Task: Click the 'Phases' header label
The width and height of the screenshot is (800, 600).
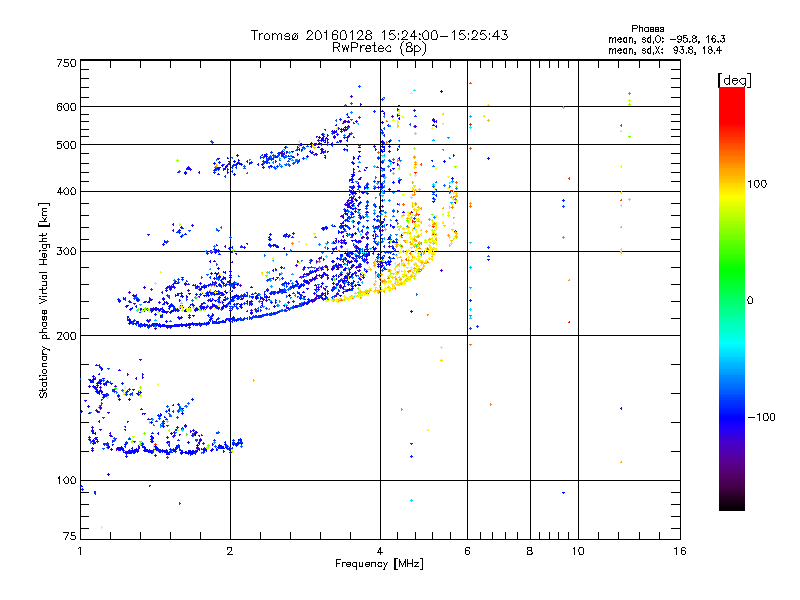Action: 647,29
